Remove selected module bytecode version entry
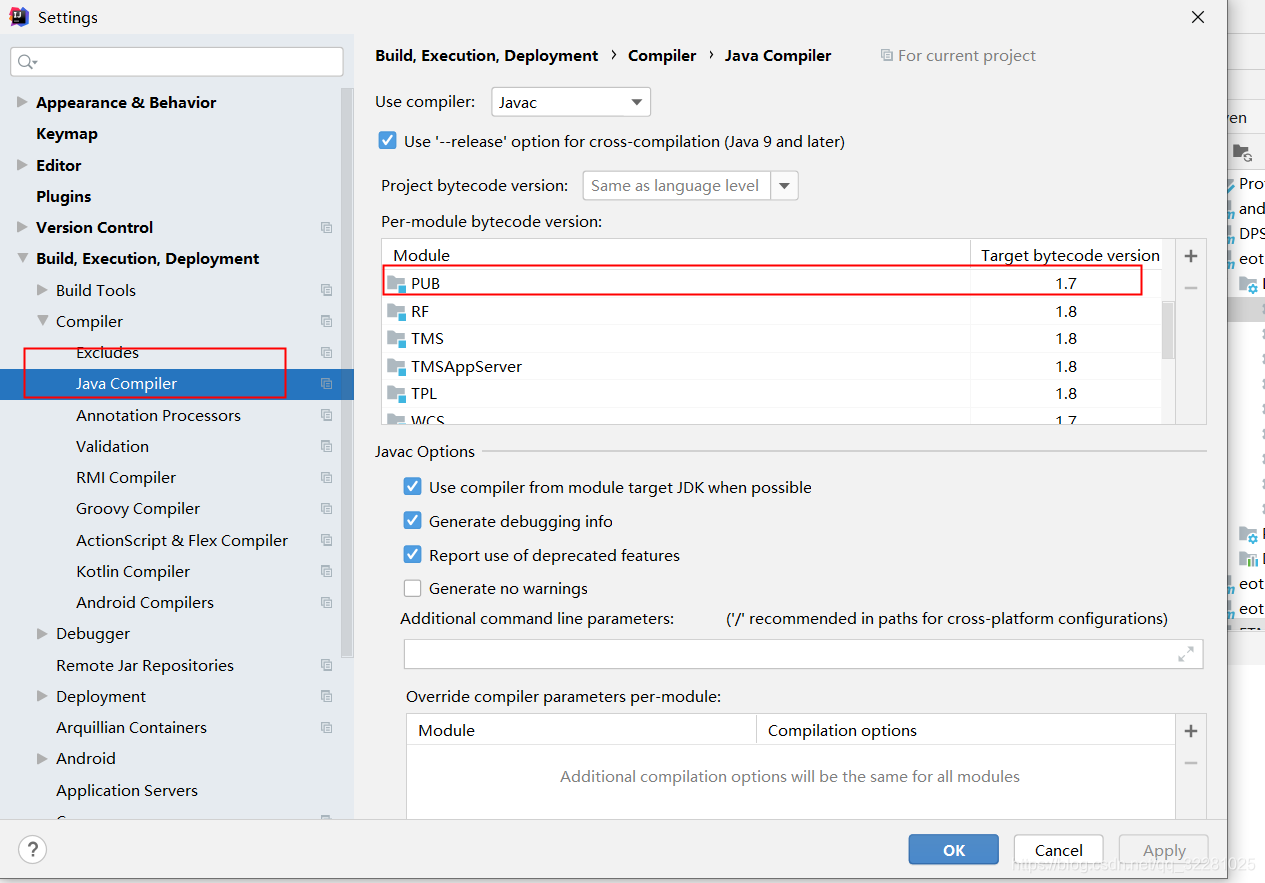Viewport: 1265px width, 883px height. click(x=1190, y=288)
